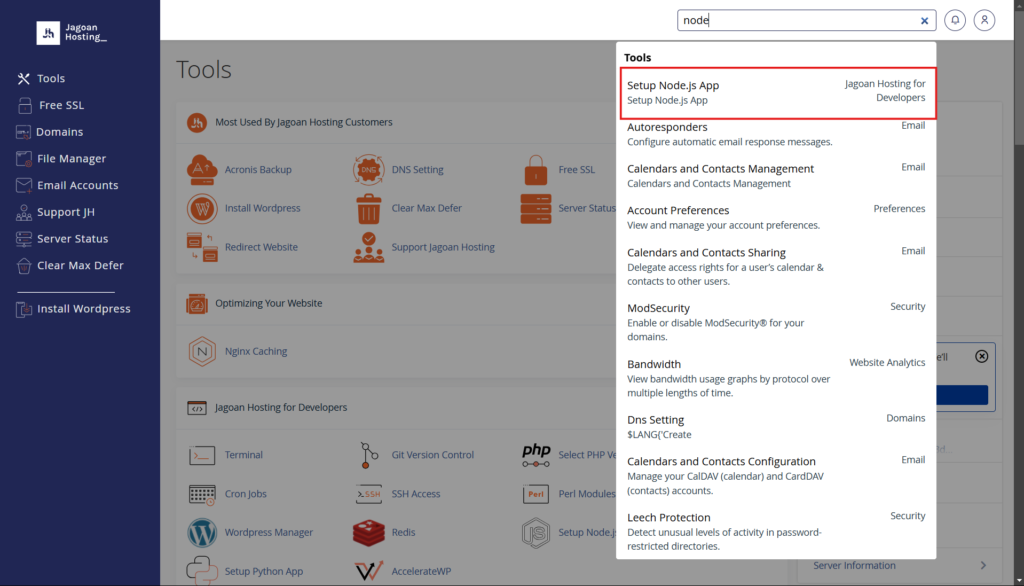Click the Terminal icon
The image size is (1024, 586).
[x=202, y=455]
